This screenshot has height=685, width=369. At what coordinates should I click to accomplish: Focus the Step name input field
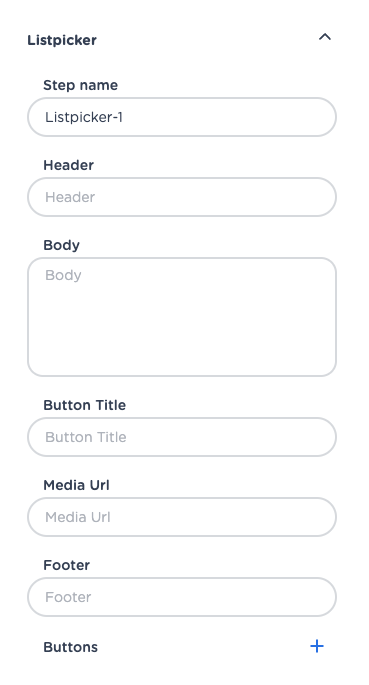182,117
